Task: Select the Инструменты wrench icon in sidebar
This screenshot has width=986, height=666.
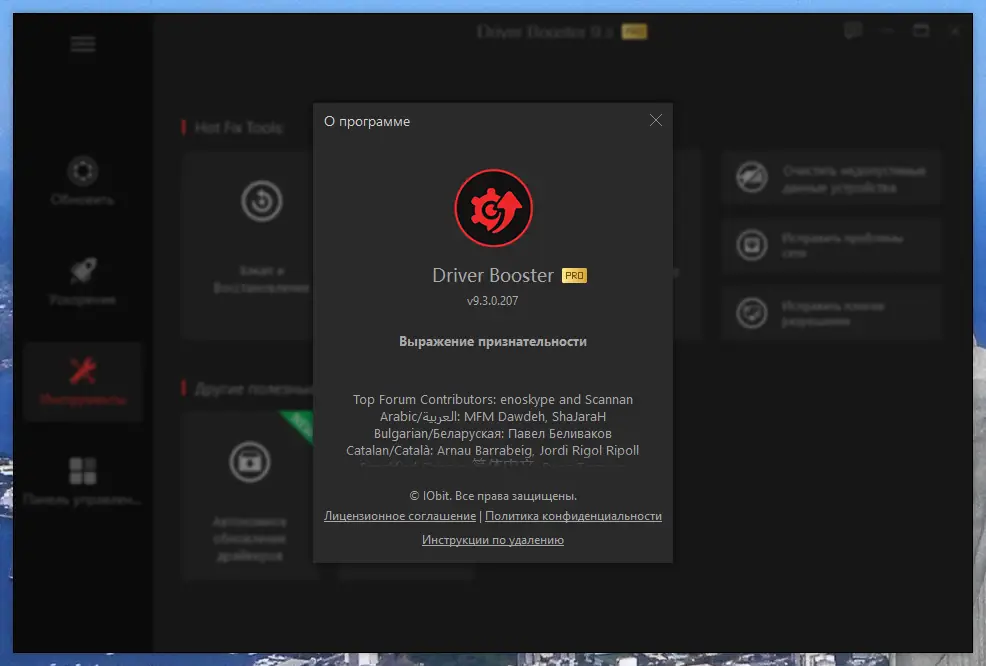Action: tap(82, 370)
